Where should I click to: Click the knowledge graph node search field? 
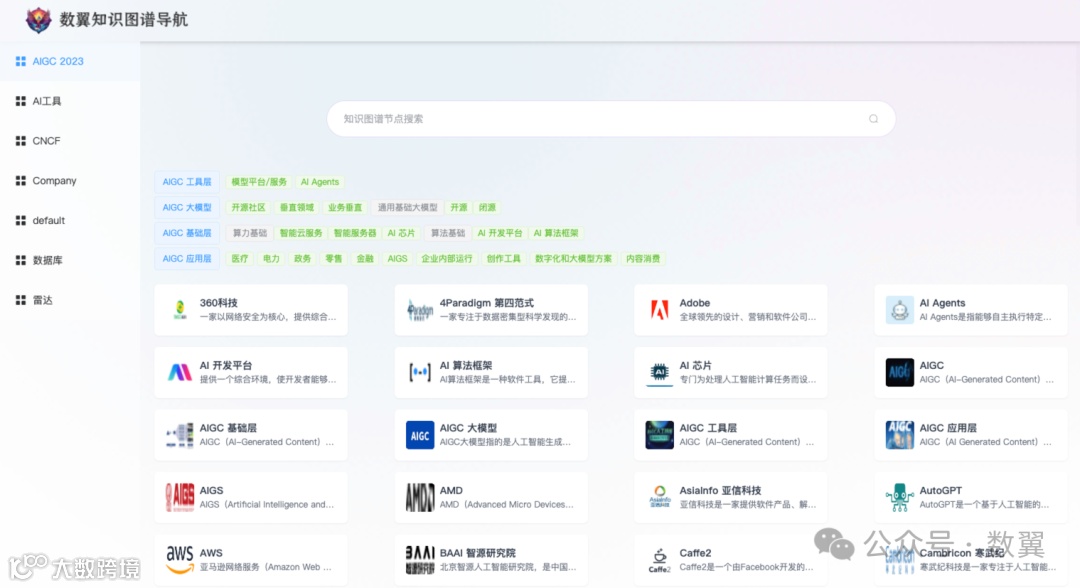click(x=611, y=118)
